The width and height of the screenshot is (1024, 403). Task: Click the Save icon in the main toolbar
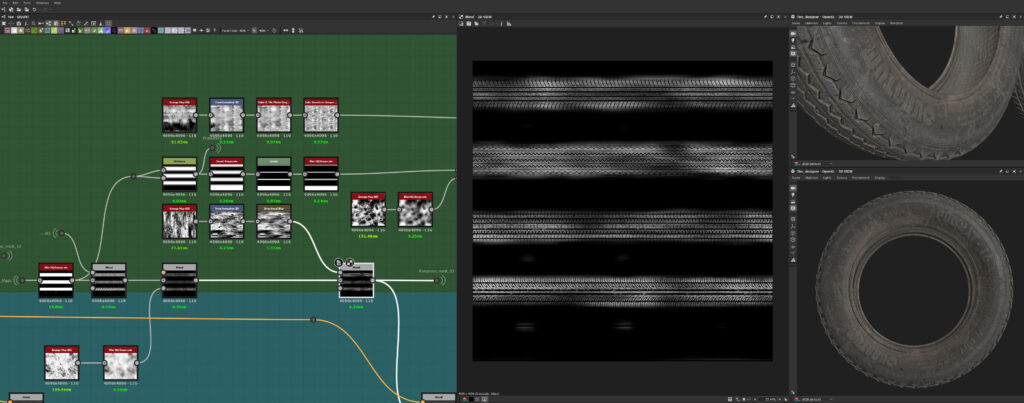click(x=19, y=10)
